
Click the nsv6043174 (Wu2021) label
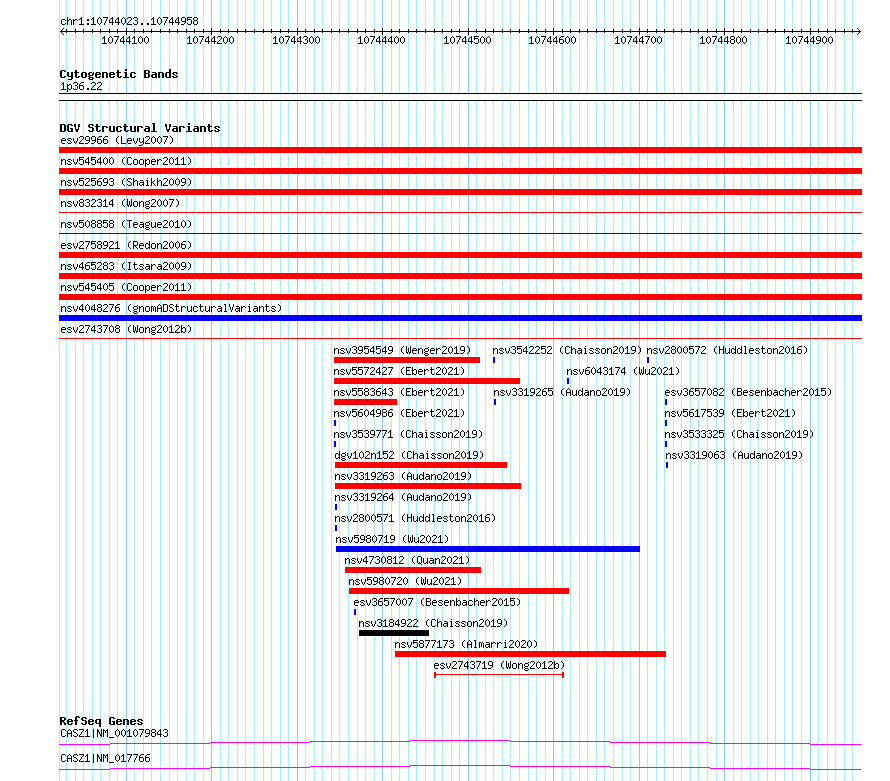tap(623, 371)
